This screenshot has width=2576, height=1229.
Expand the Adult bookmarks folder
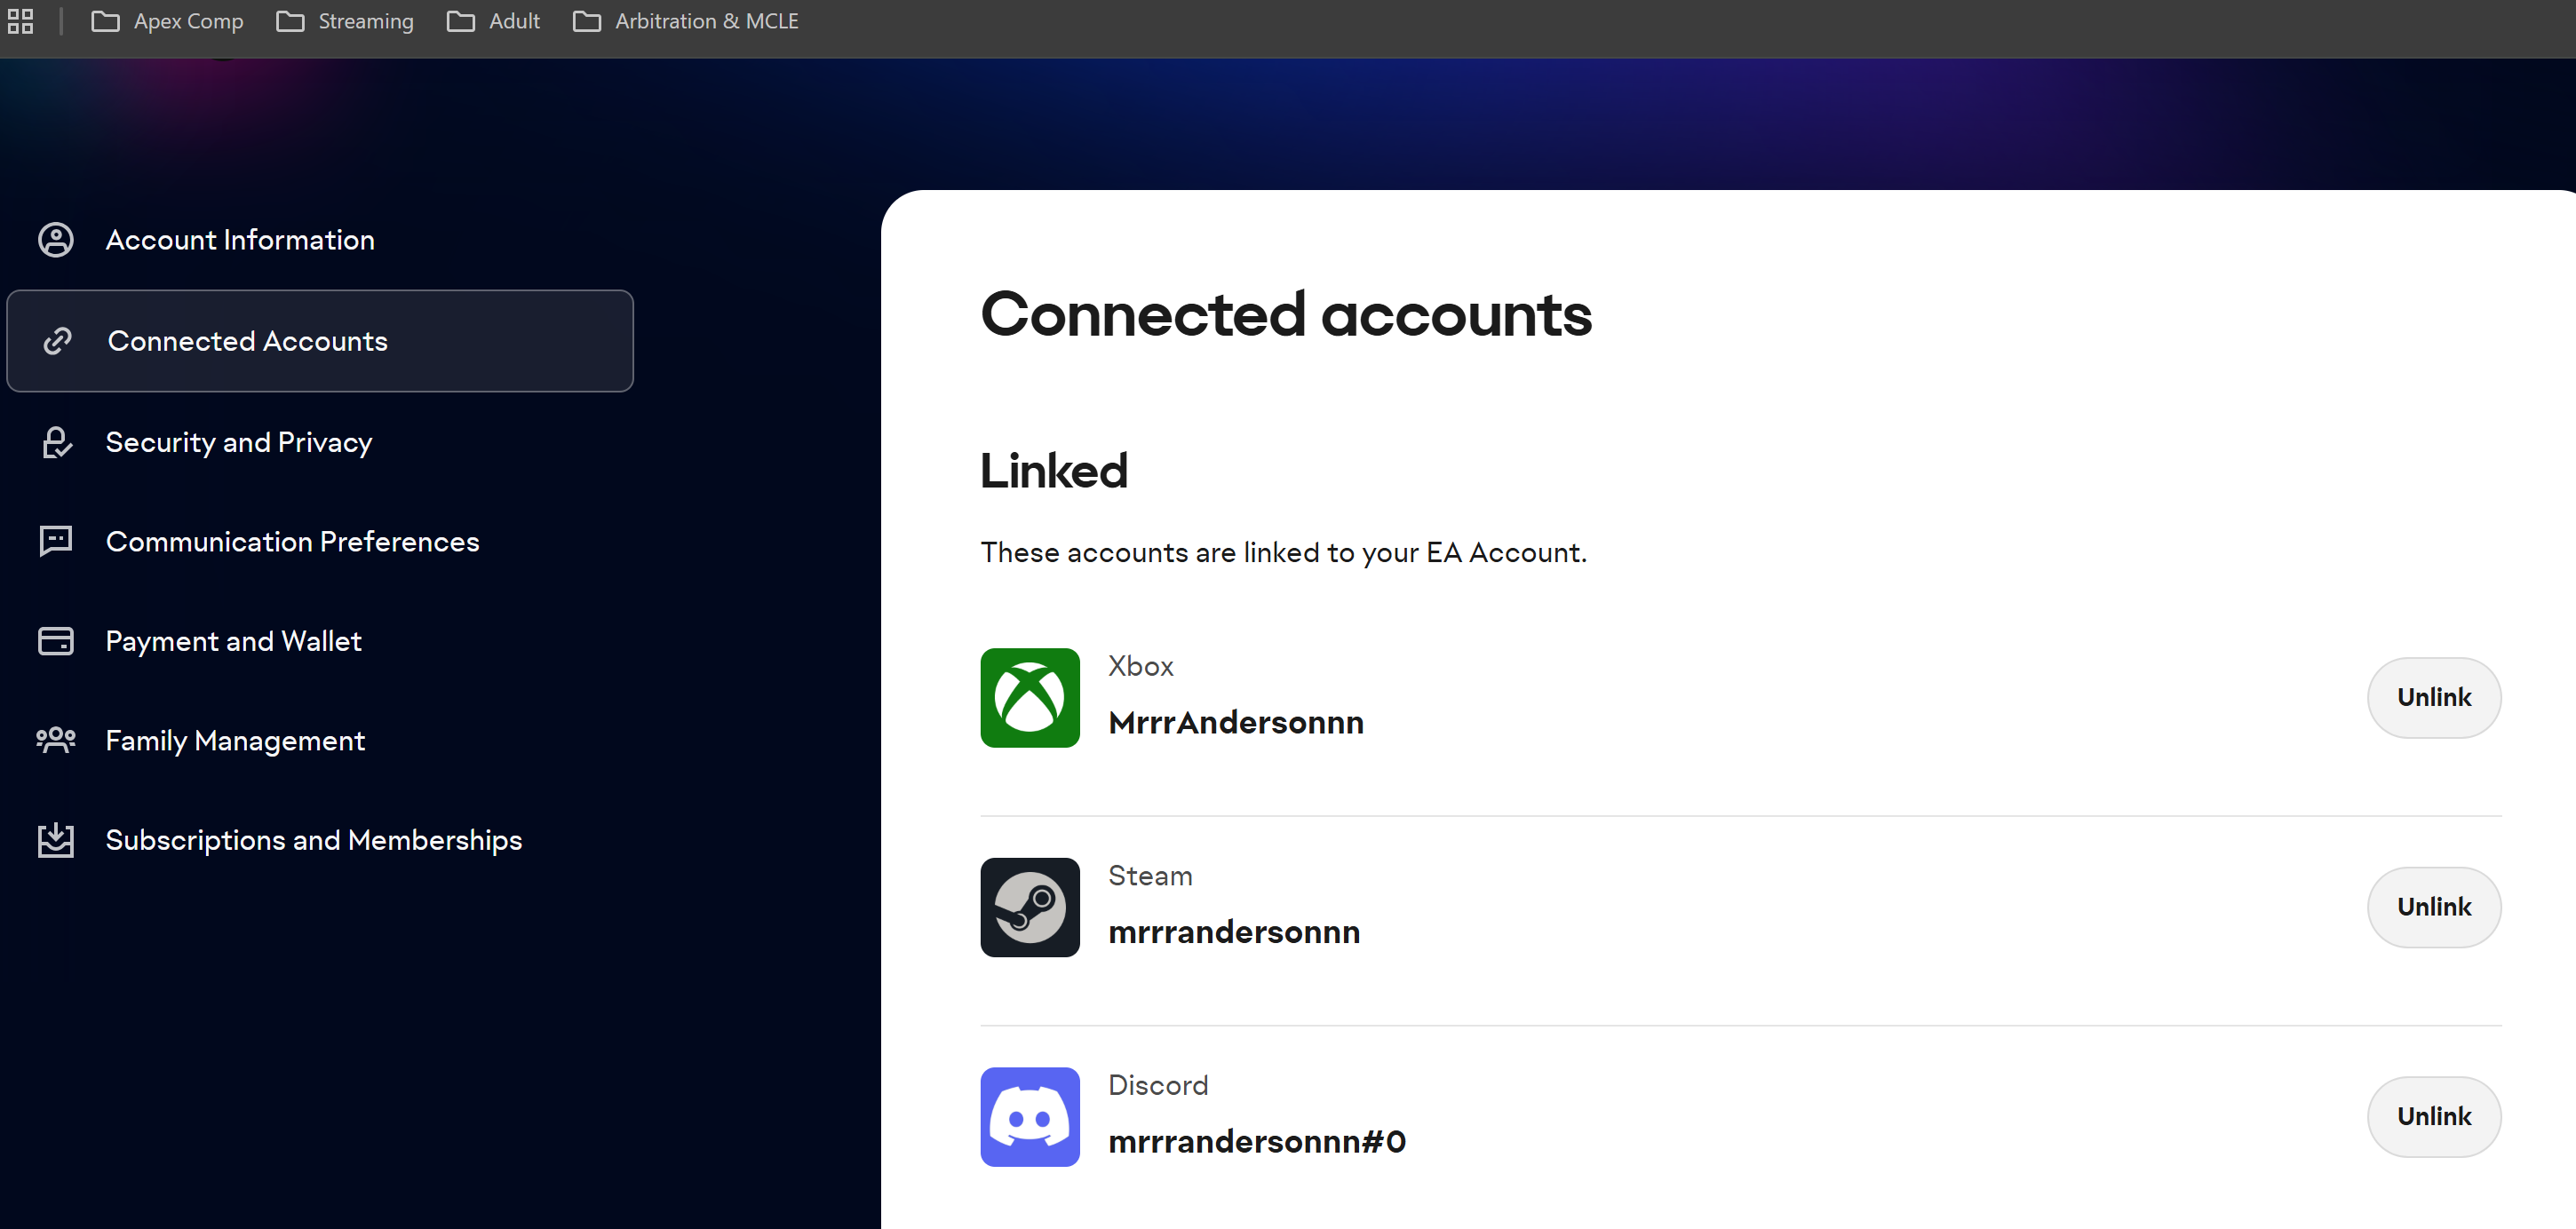pyautogui.click(x=494, y=21)
